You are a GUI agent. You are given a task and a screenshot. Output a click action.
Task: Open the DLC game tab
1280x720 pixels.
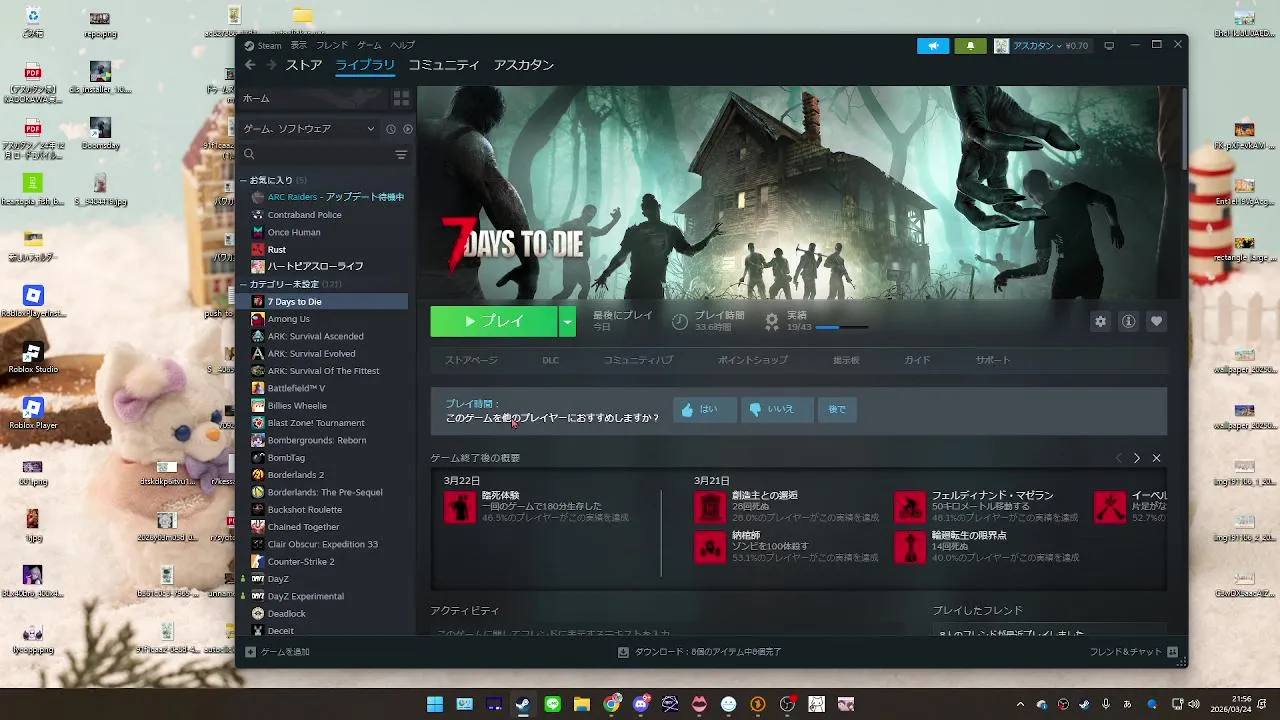(x=551, y=360)
